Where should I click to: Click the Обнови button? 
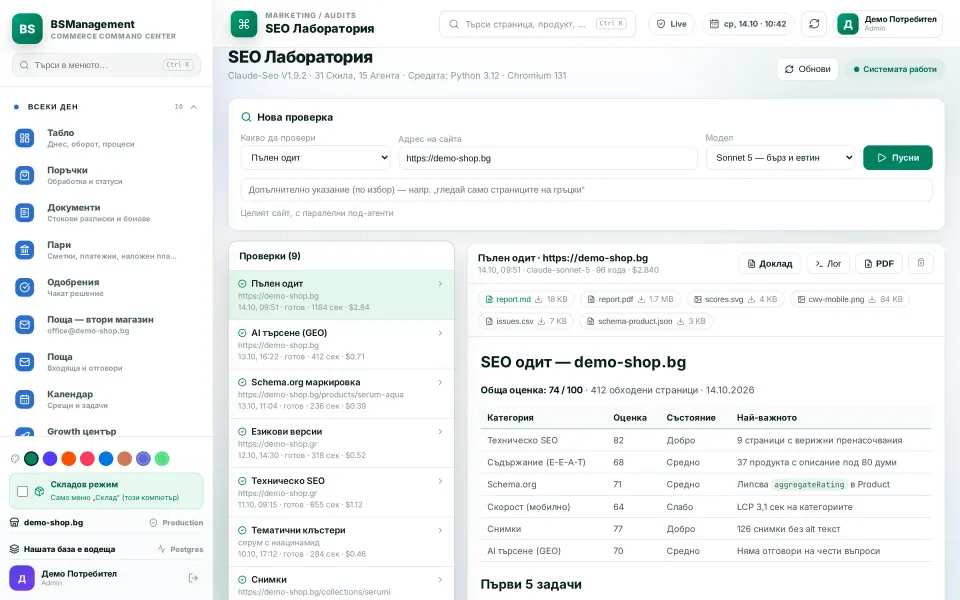point(808,69)
